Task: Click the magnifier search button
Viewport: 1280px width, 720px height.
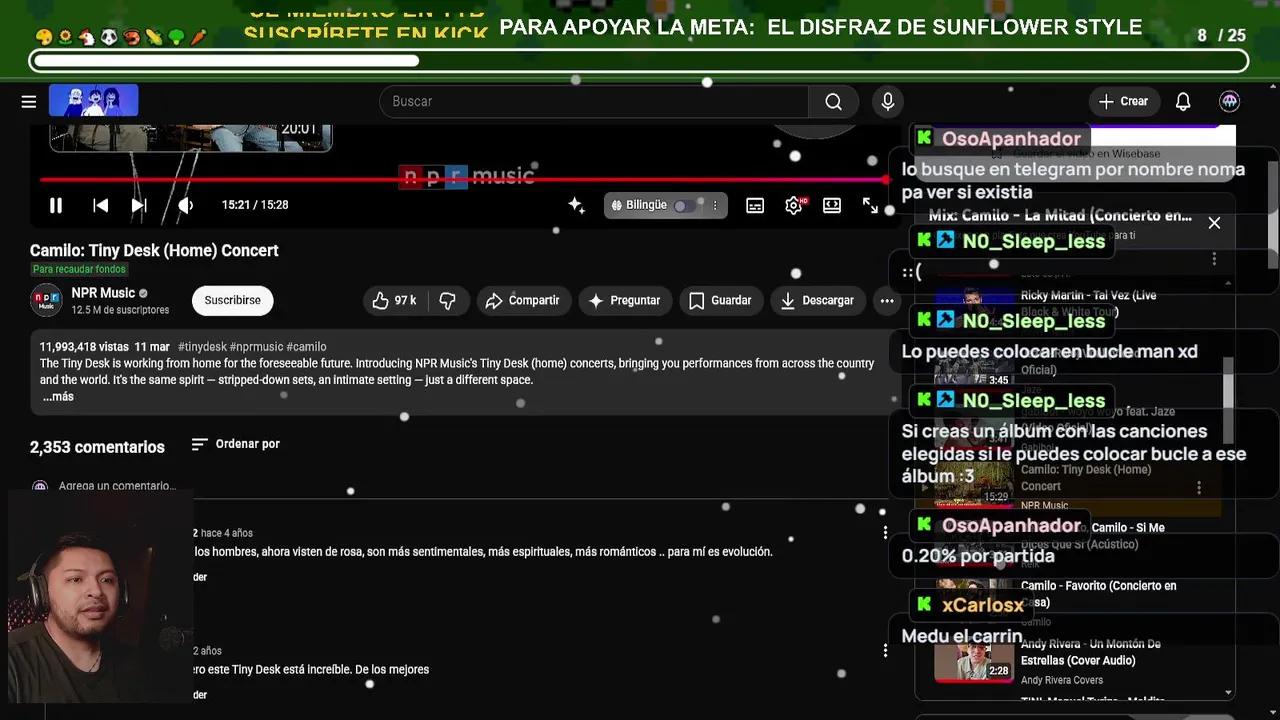Action: pos(833,101)
